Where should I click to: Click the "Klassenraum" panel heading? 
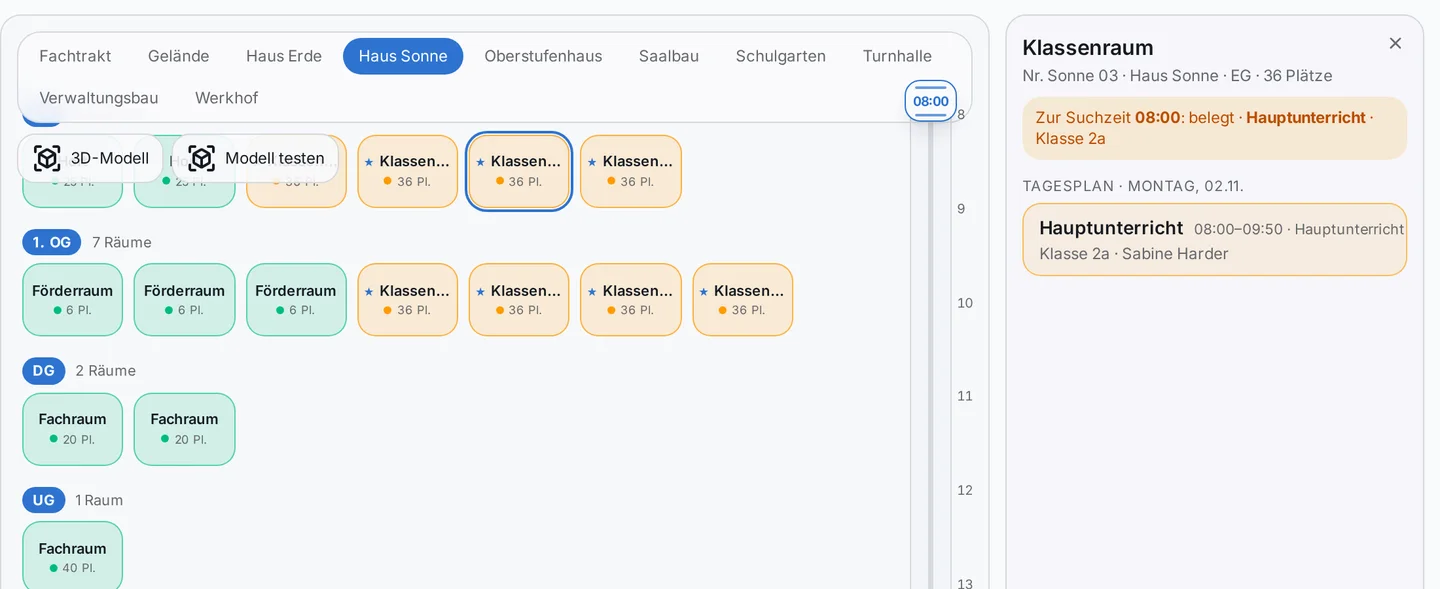[x=1088, y=47]
